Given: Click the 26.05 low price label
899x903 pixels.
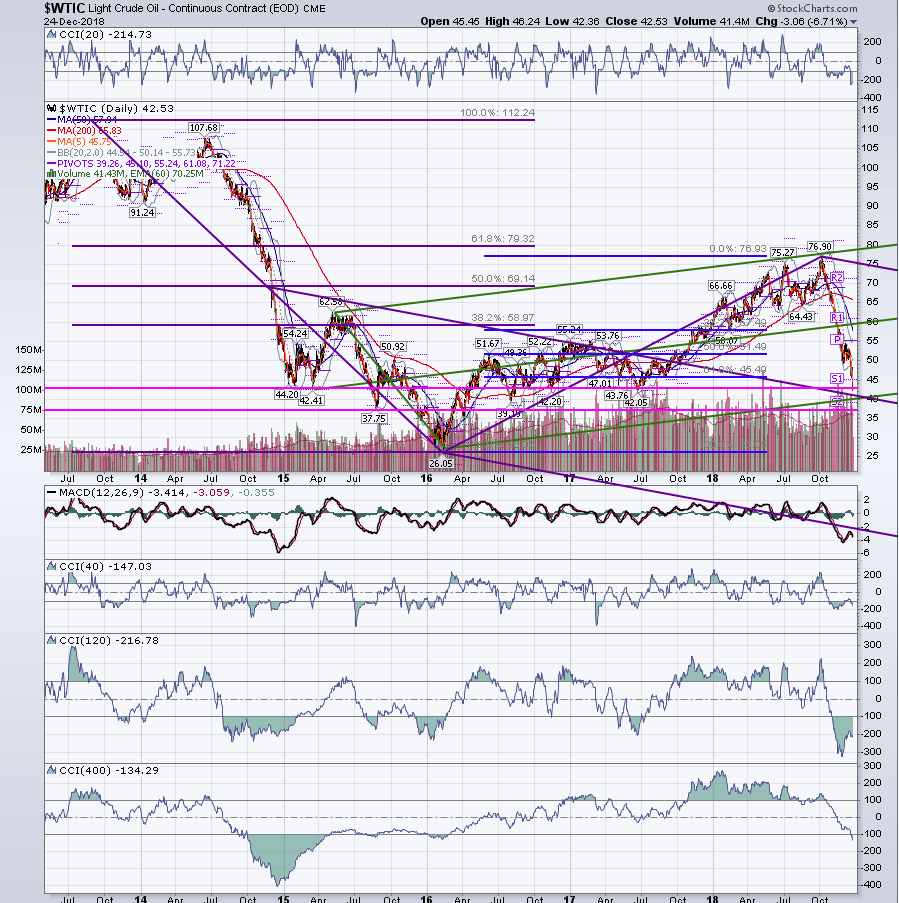Looking at the screenshot, I should pyautogui.click(x=441, y=464).
